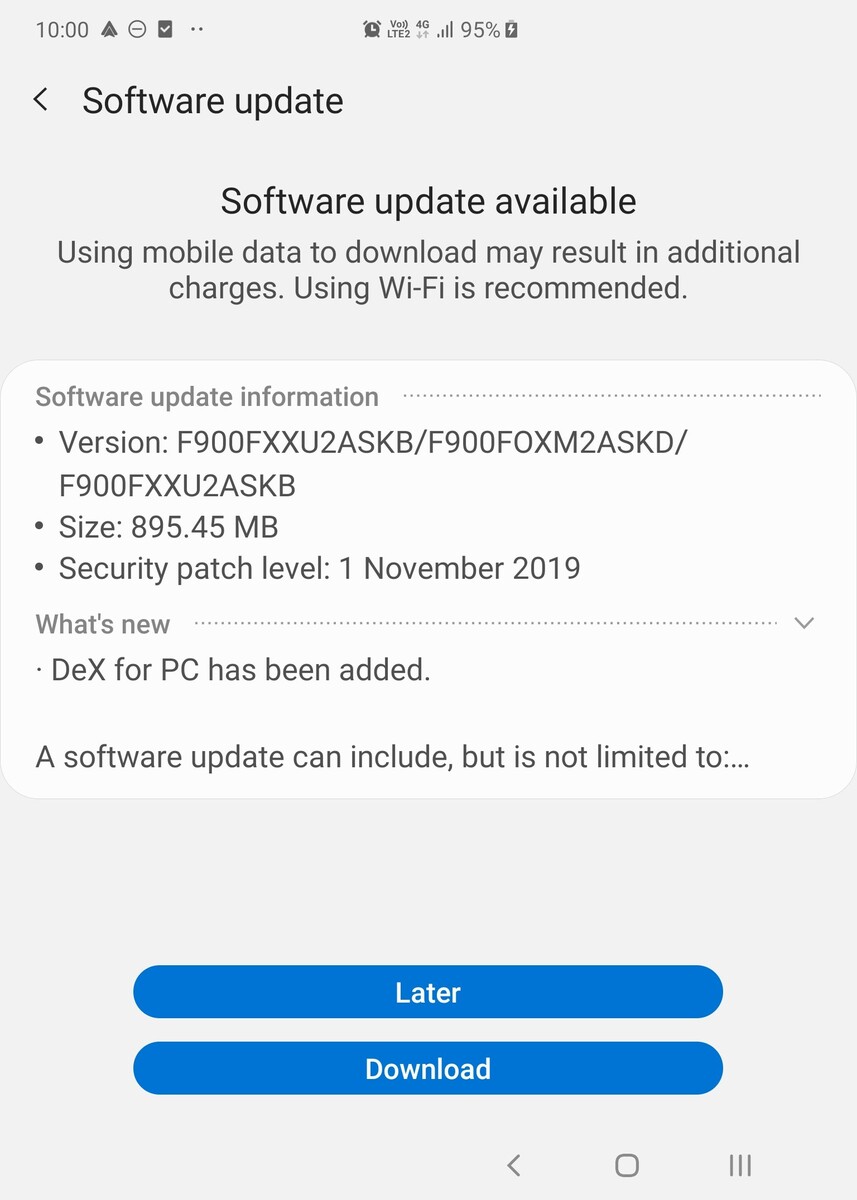Tap the Android home navigation button

point(627,1165)
